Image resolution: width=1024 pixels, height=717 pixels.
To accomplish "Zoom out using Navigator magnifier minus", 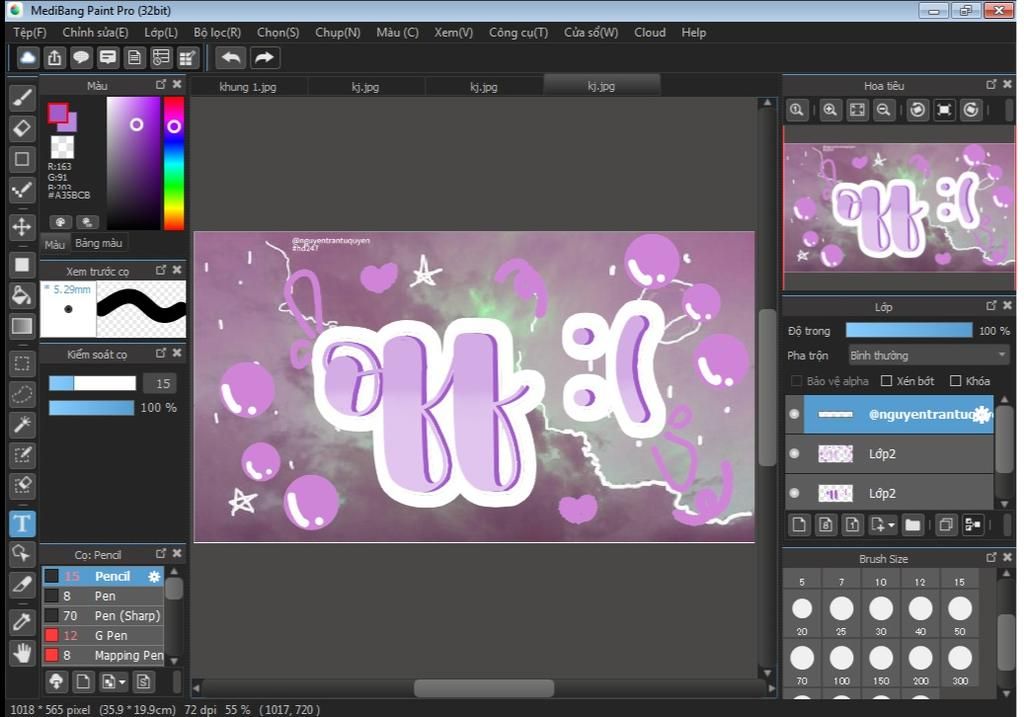I will (x=884, y=110).
